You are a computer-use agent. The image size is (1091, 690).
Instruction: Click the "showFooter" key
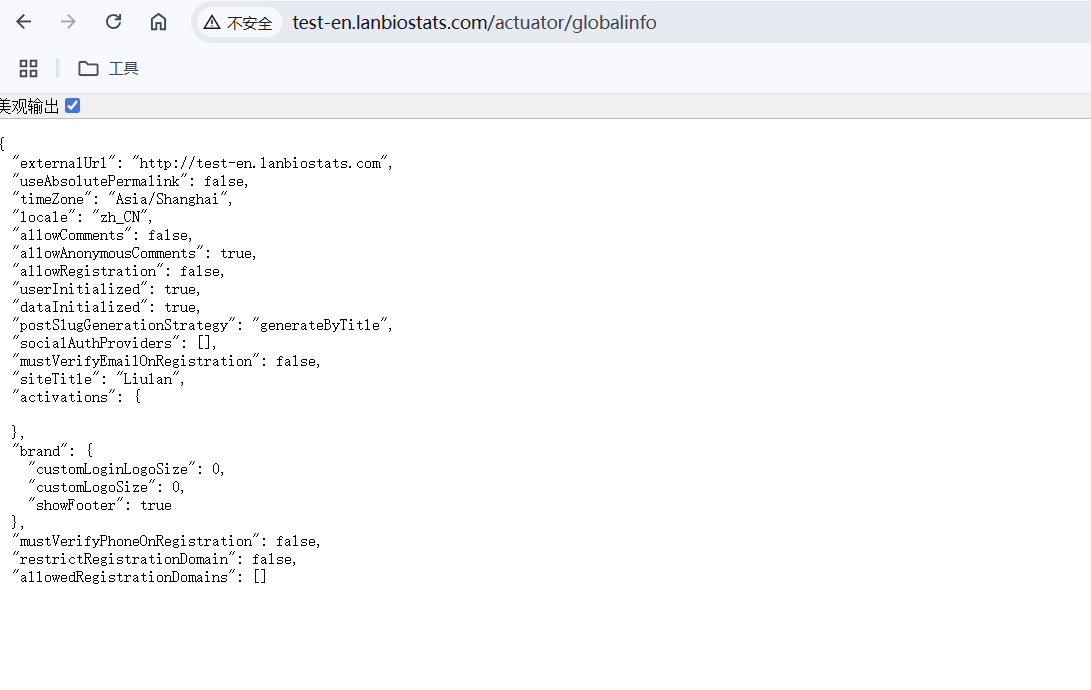75,505
